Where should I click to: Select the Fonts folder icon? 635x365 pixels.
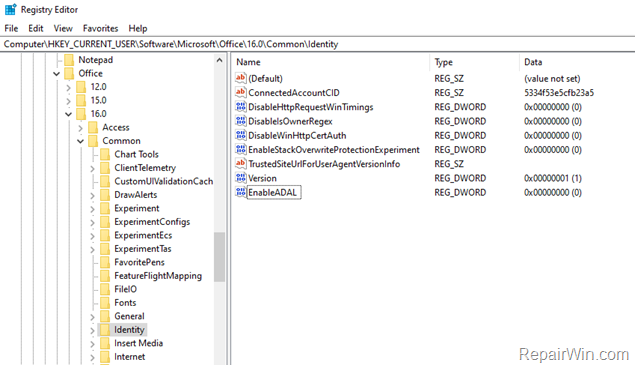click(105, 303)
